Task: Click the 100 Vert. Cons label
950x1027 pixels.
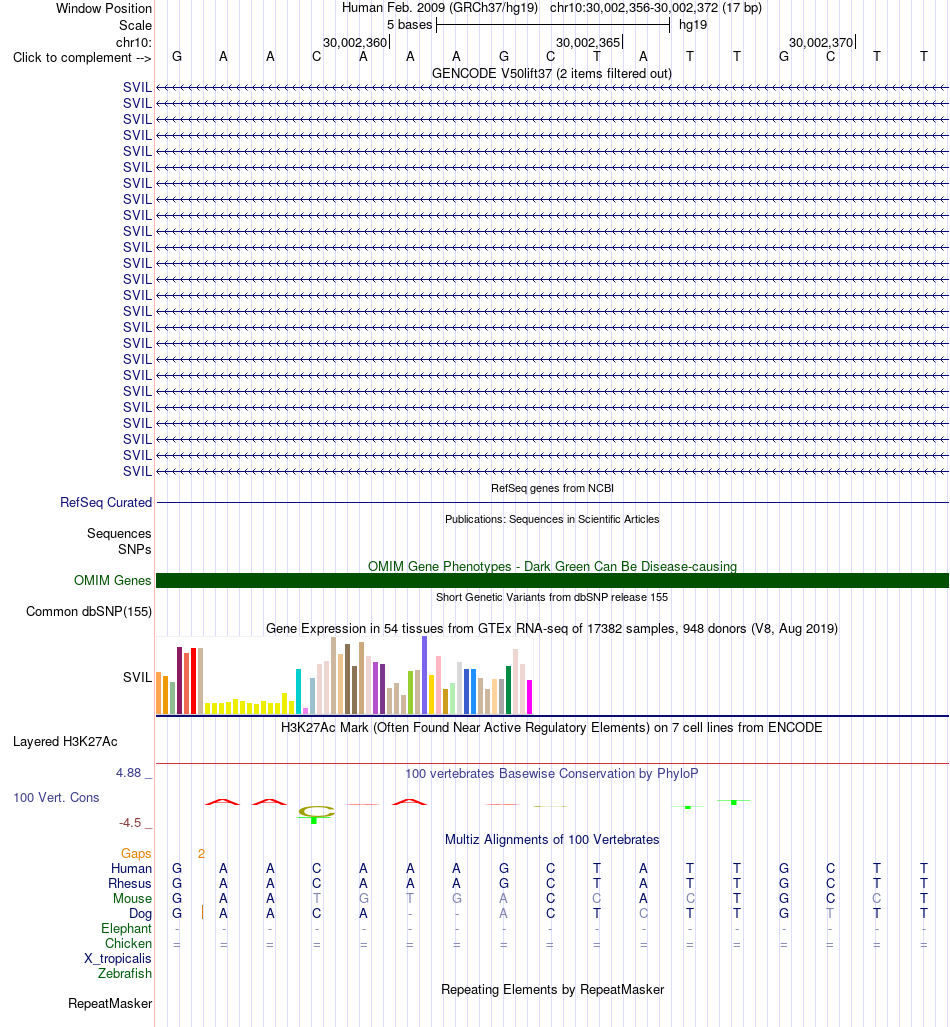Action: (56, 797)
